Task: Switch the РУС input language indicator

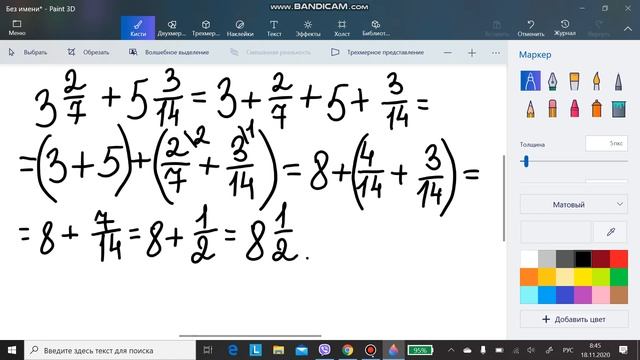Action: pyautogui.click(x=568, y=350)
